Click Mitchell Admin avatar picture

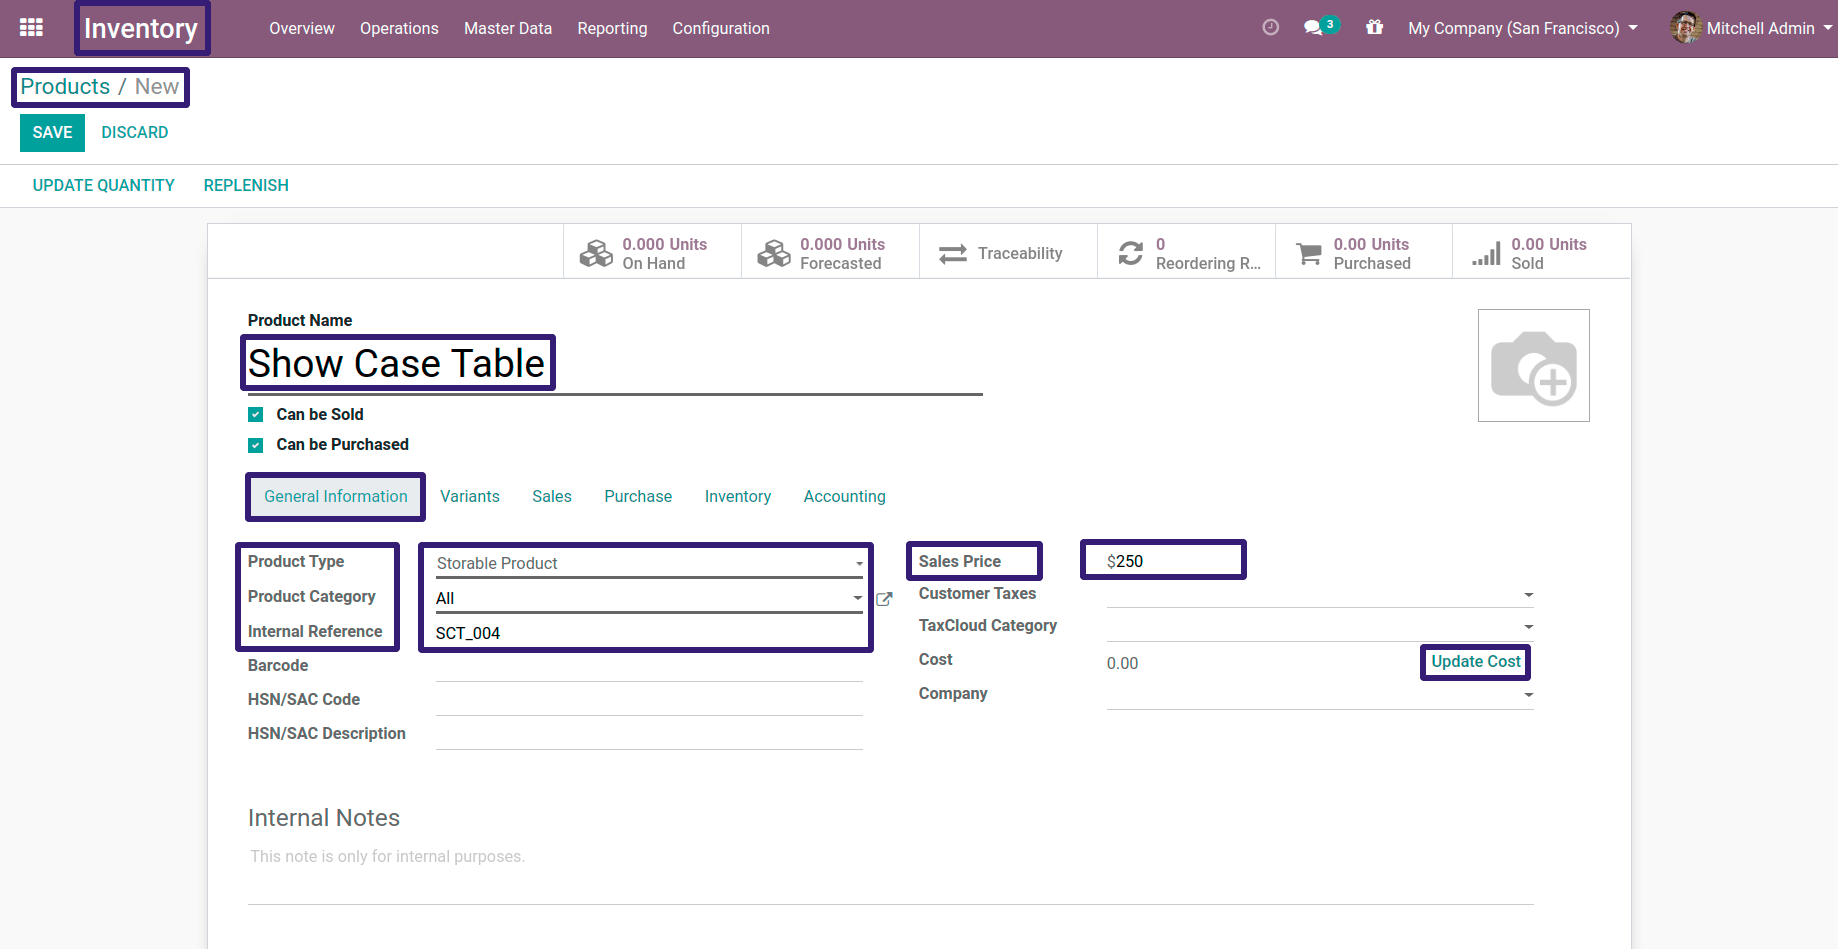pyautogui.click(x=1685, y=28)
